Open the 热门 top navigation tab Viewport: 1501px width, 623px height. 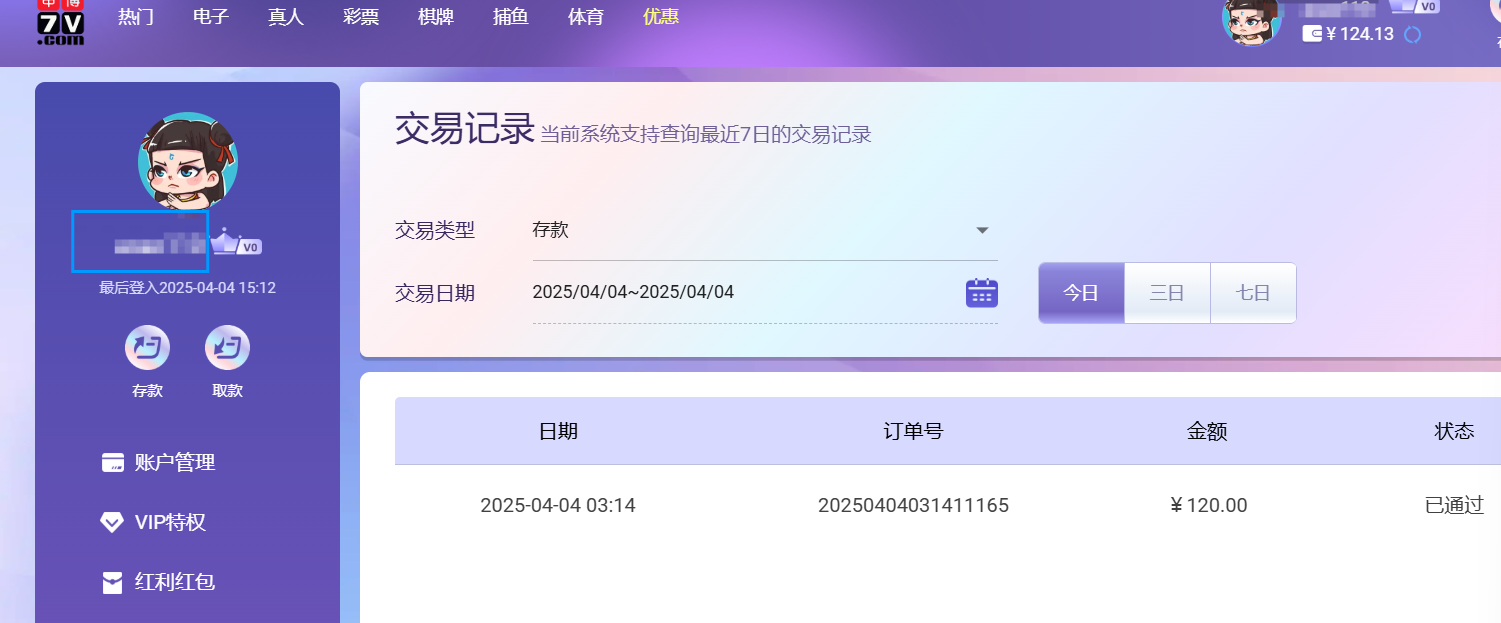135,17
